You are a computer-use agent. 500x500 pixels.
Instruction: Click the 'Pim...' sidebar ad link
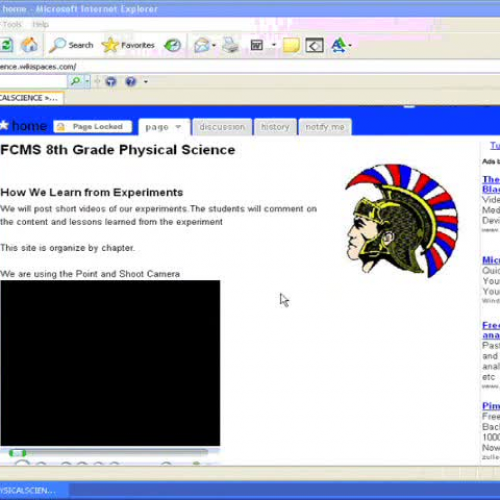point(491,406)
